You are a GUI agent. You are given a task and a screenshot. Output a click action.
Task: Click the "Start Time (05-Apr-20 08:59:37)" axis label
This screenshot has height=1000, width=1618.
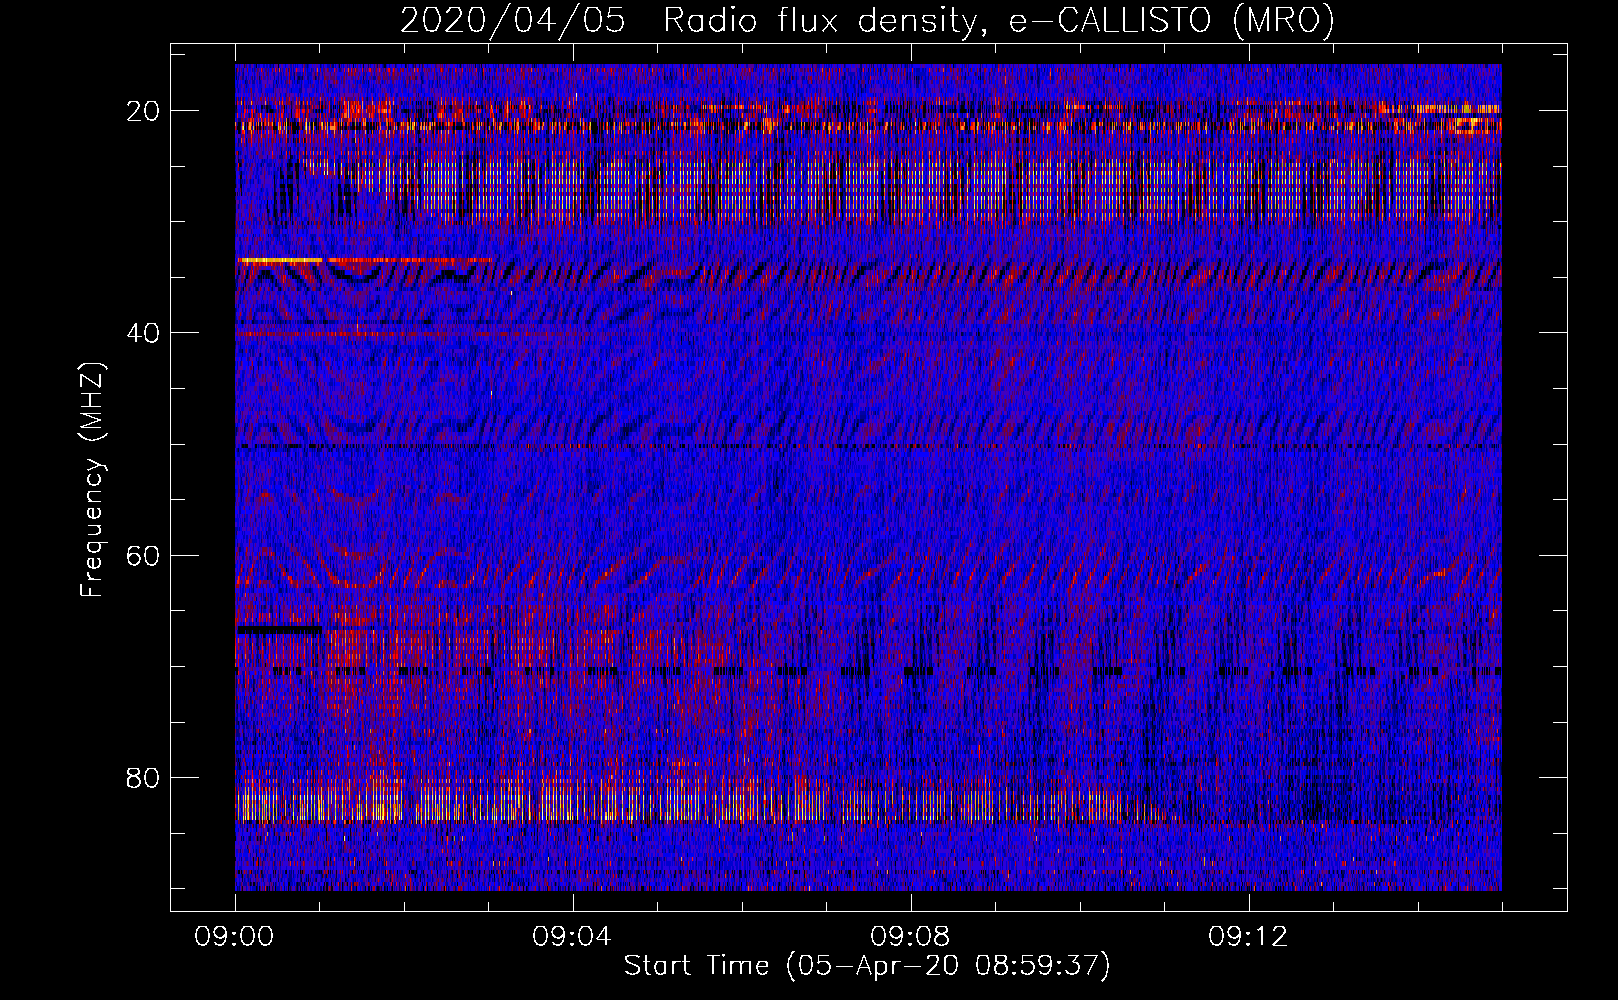tap(867, 966)
